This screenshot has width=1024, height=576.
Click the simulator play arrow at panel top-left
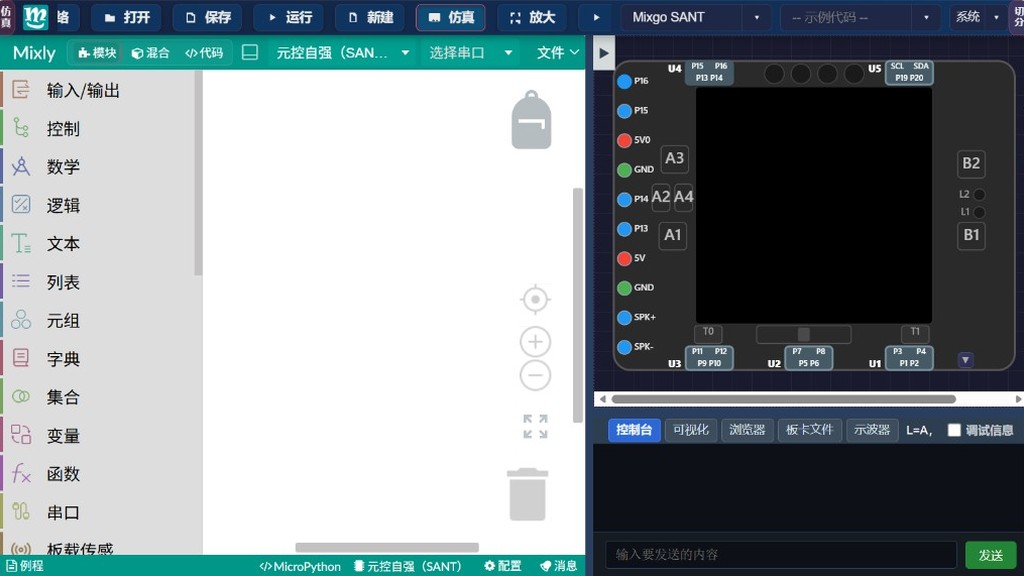tap(604, 54)
